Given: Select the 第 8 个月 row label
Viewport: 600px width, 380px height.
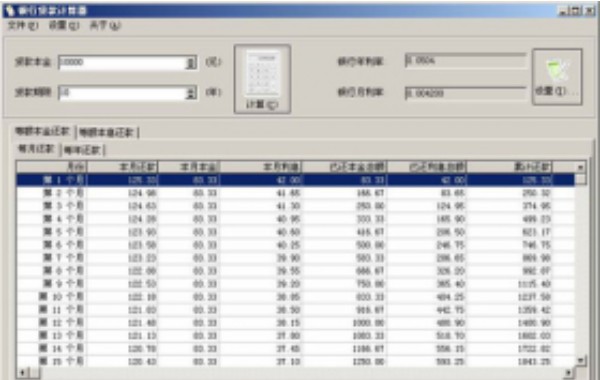Looking at the screenshot, I should point(64,271).
